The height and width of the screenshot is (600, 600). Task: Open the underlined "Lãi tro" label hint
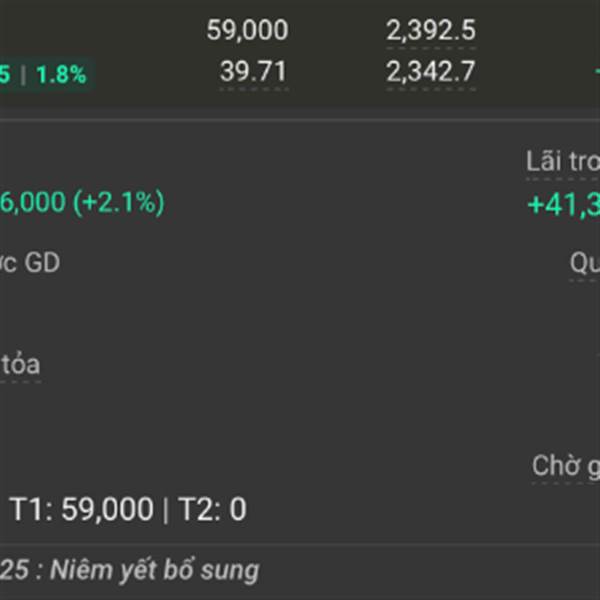562,161
